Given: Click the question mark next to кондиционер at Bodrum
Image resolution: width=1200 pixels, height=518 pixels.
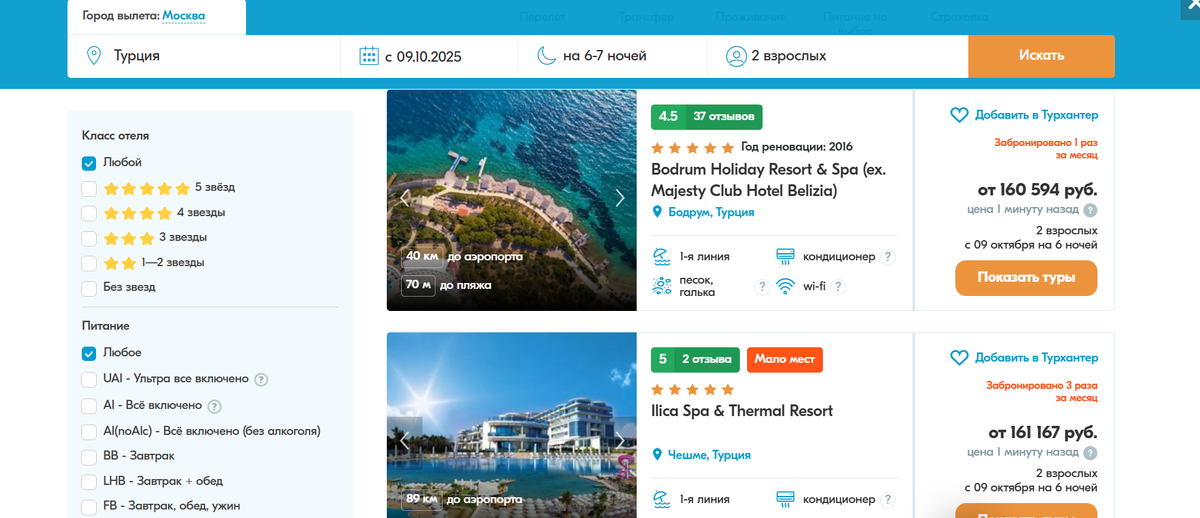Looking at the screenshot, I should pos(888,257).
